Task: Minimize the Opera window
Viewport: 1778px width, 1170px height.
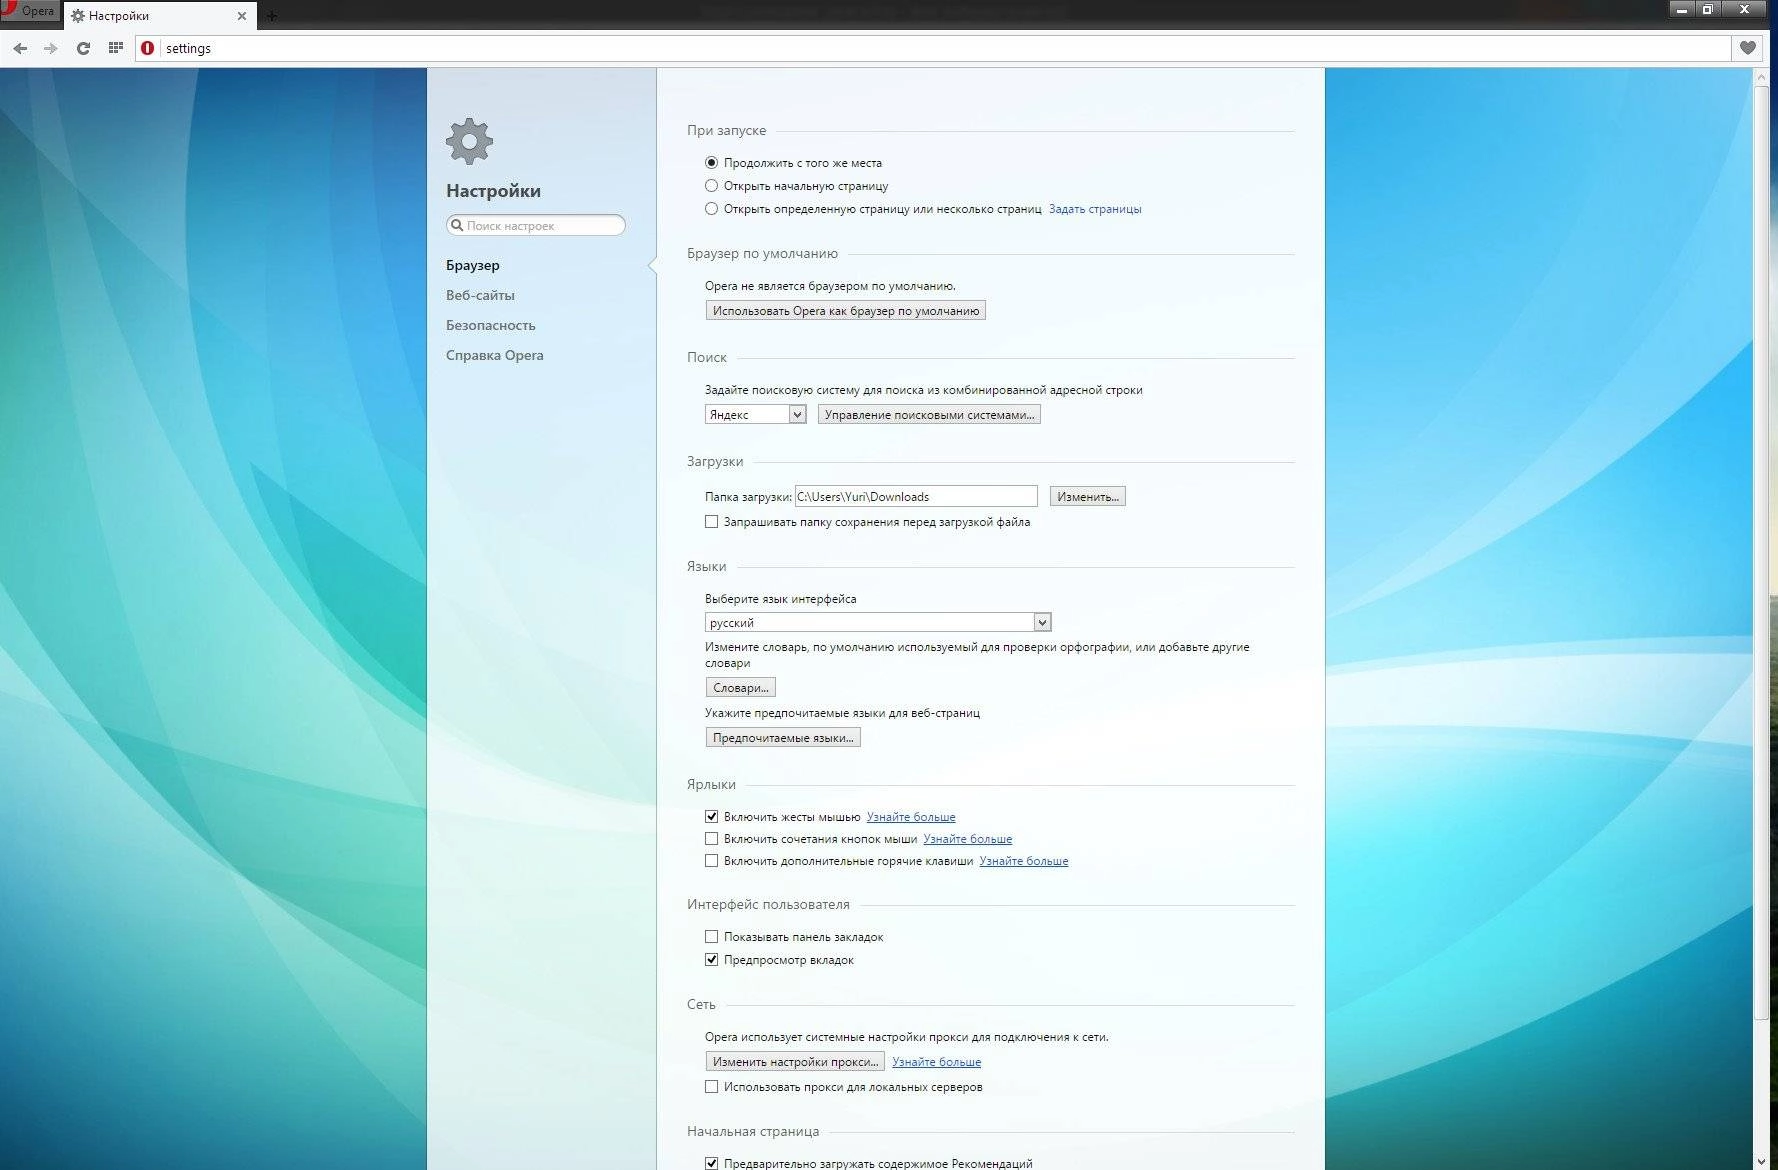Action: [1682, 9]
